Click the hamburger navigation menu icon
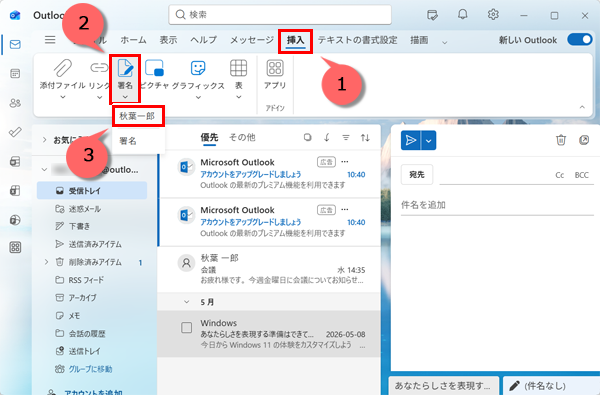 tap(50, 40)
